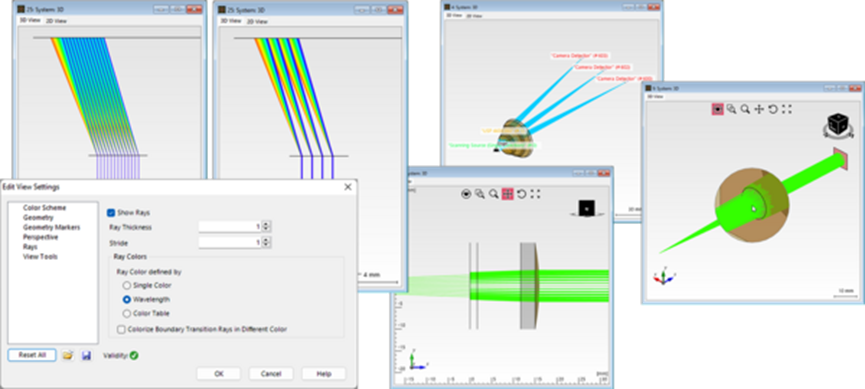This screenshot has height=389, width=865.
Task: Open the Perspective settings category
Action: [40, 237]
